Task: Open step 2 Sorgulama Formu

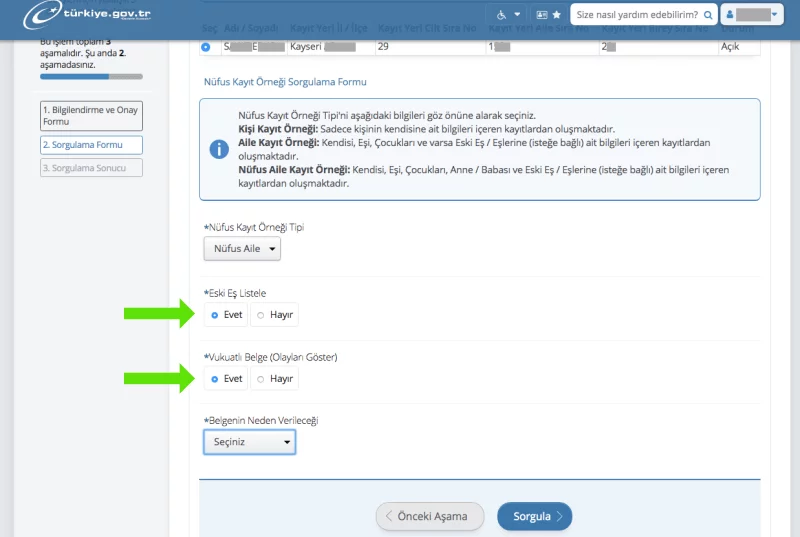Action: 91,145
